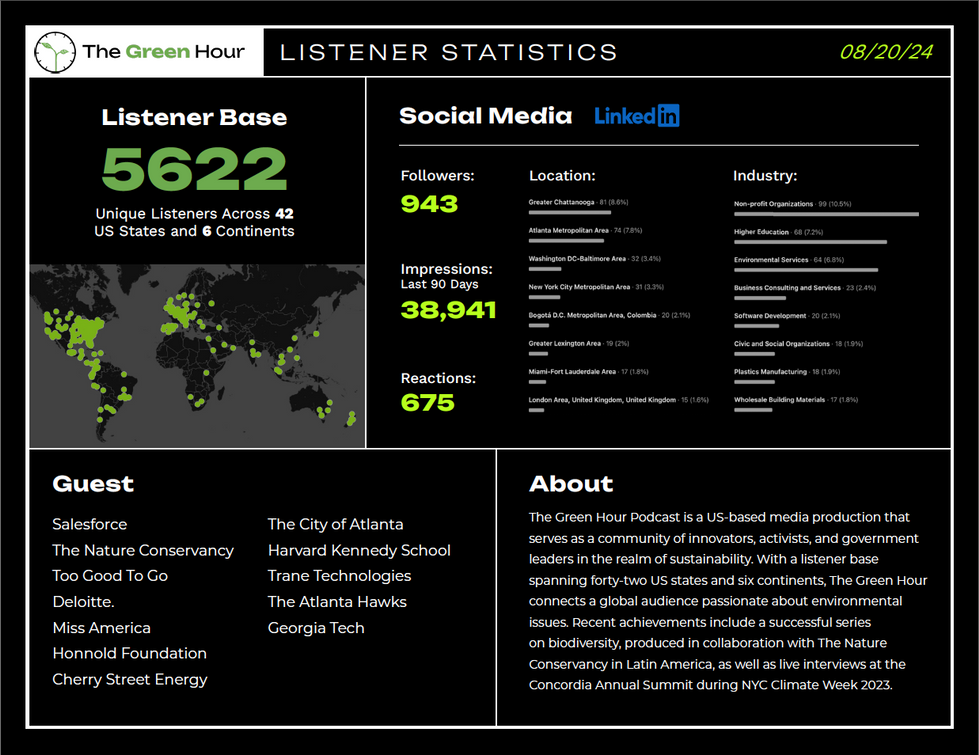The width and height of the screenshot is (979, 755).
Task: Click the LinkedIn logo
Action: pyautogui.click(x=636, y=116)
